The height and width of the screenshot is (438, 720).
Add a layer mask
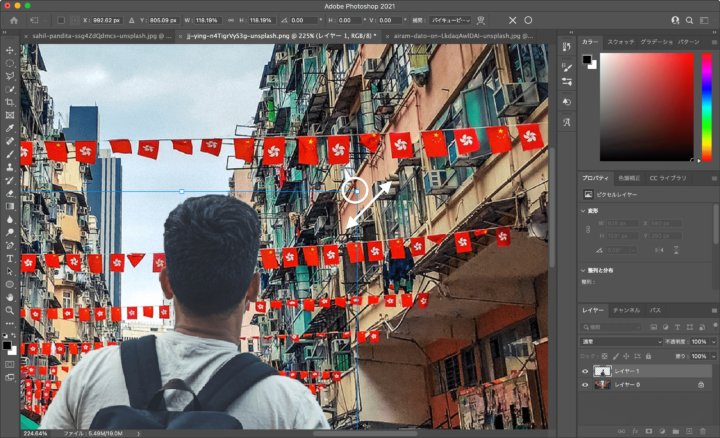[x=649, y=431]
